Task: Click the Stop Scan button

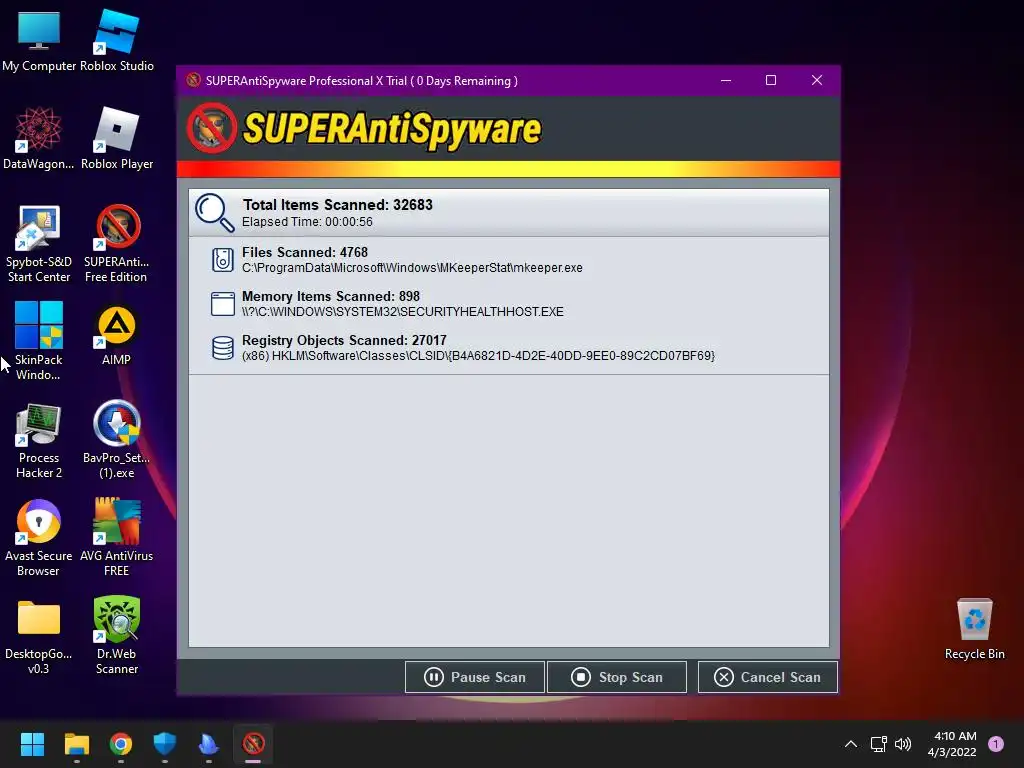Action: click(x=617, y=677)
